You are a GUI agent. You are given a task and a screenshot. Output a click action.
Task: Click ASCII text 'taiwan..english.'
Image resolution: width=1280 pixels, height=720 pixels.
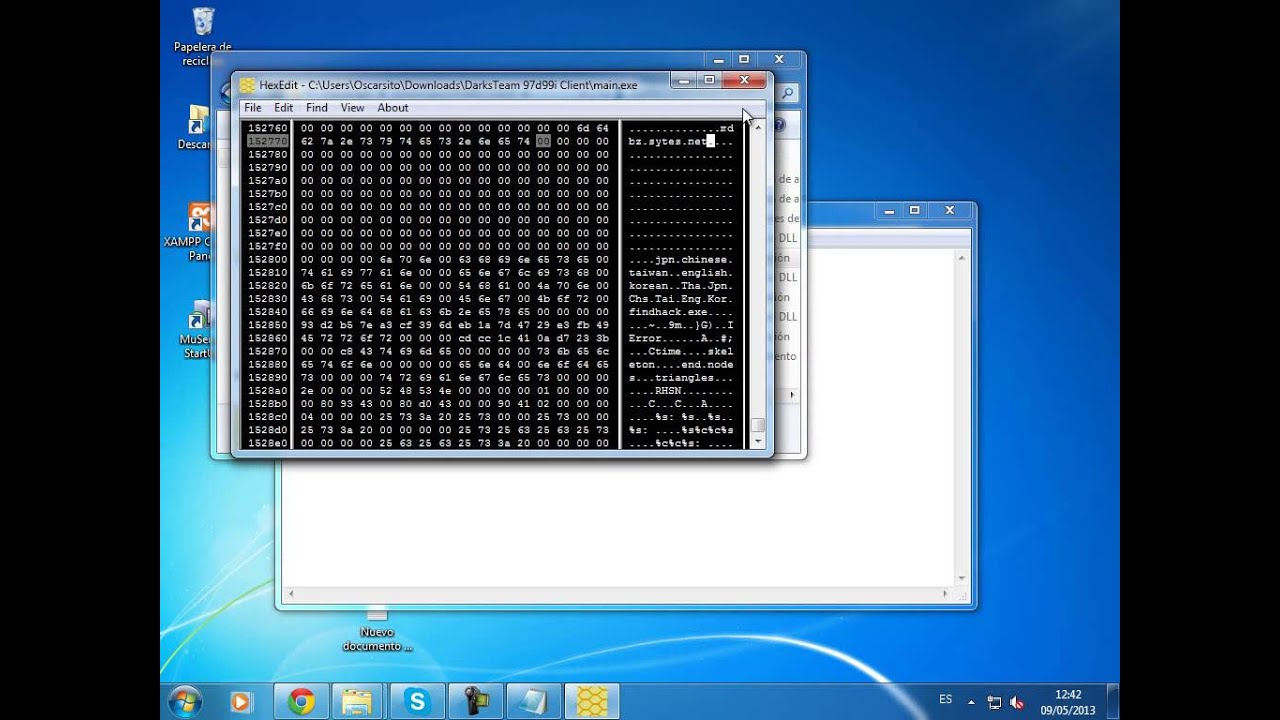[681, 272]
